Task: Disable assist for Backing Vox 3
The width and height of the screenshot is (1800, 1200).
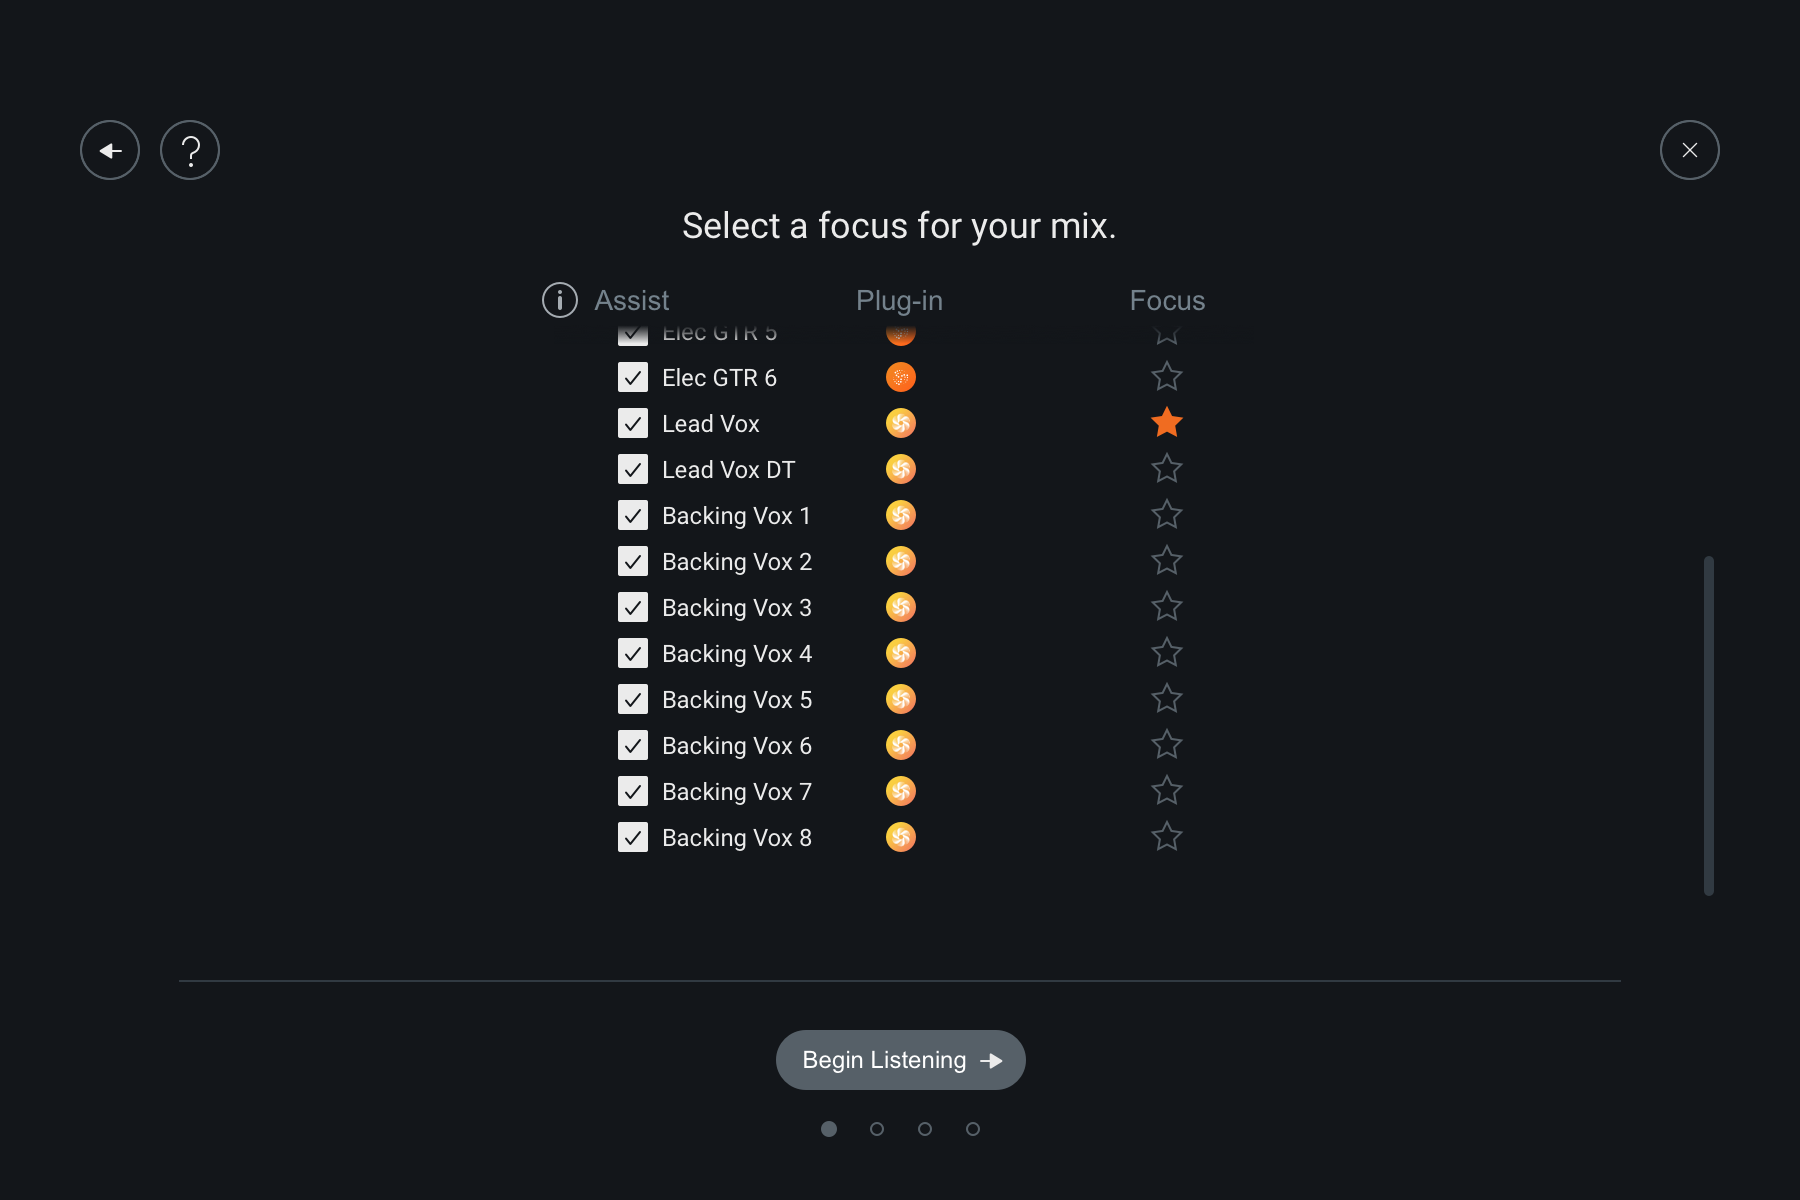Action: tap(633, 608)
